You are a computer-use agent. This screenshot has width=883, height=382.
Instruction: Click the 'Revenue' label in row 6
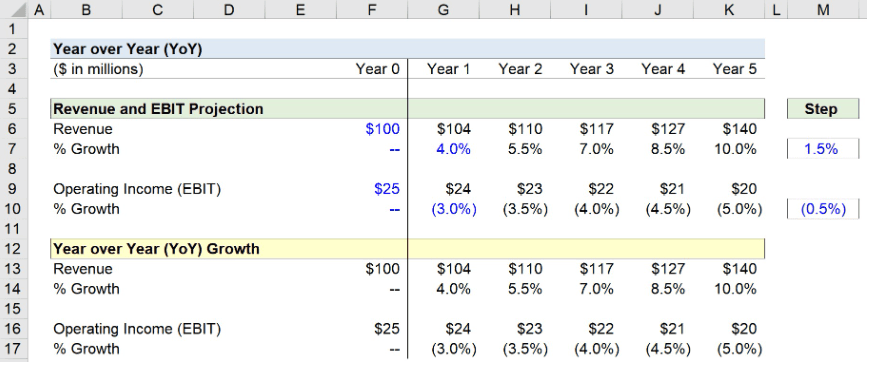[83, 129]
